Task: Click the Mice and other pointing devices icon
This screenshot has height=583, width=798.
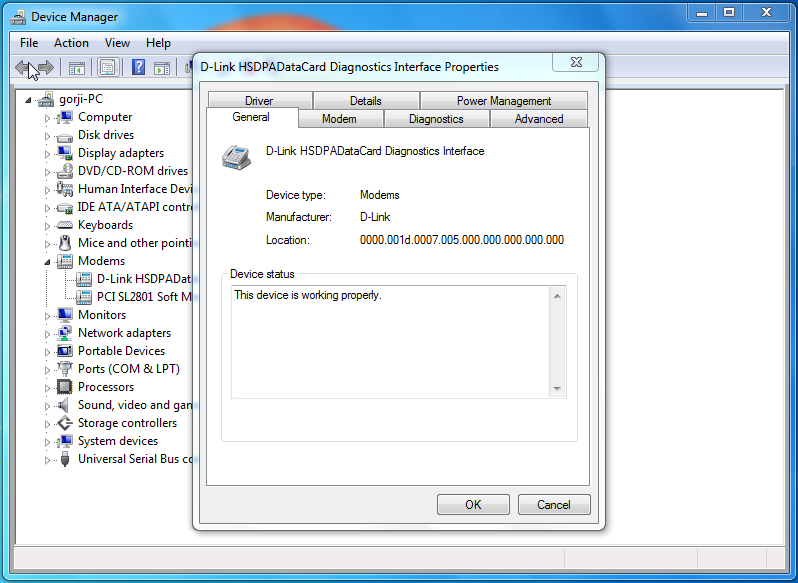Action: pyautogui.click(x=65, y=243)
